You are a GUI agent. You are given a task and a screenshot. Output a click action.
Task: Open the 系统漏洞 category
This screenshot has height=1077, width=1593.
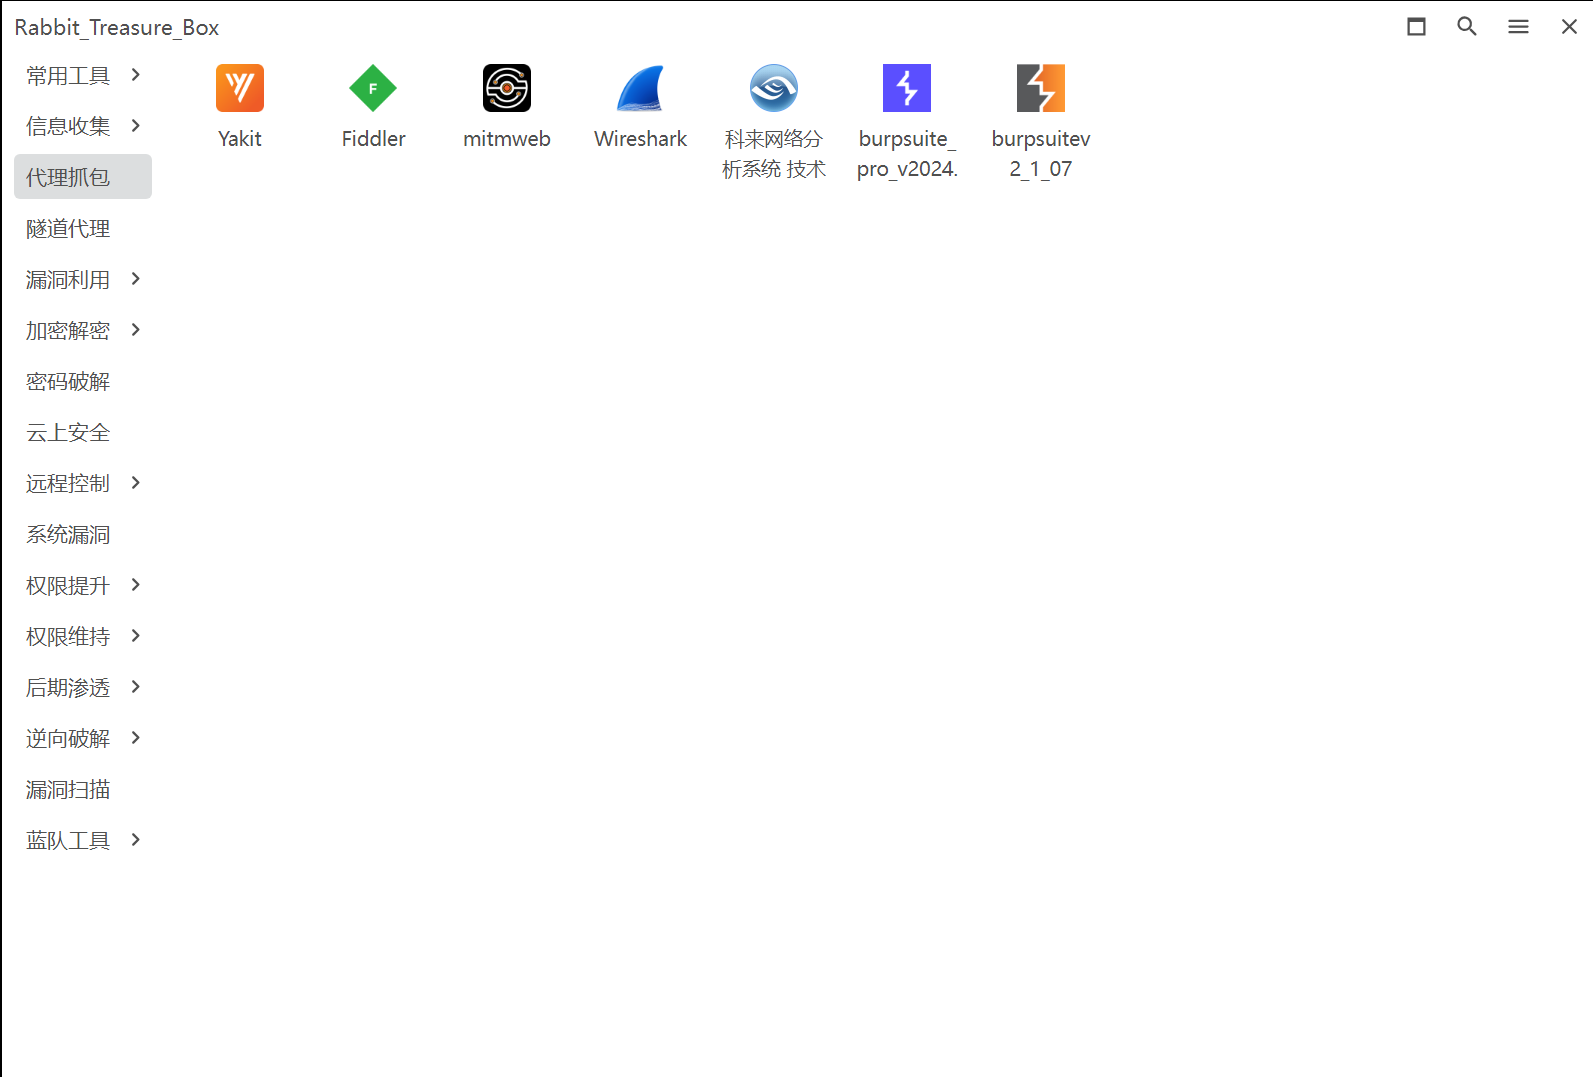coord(68,535)
